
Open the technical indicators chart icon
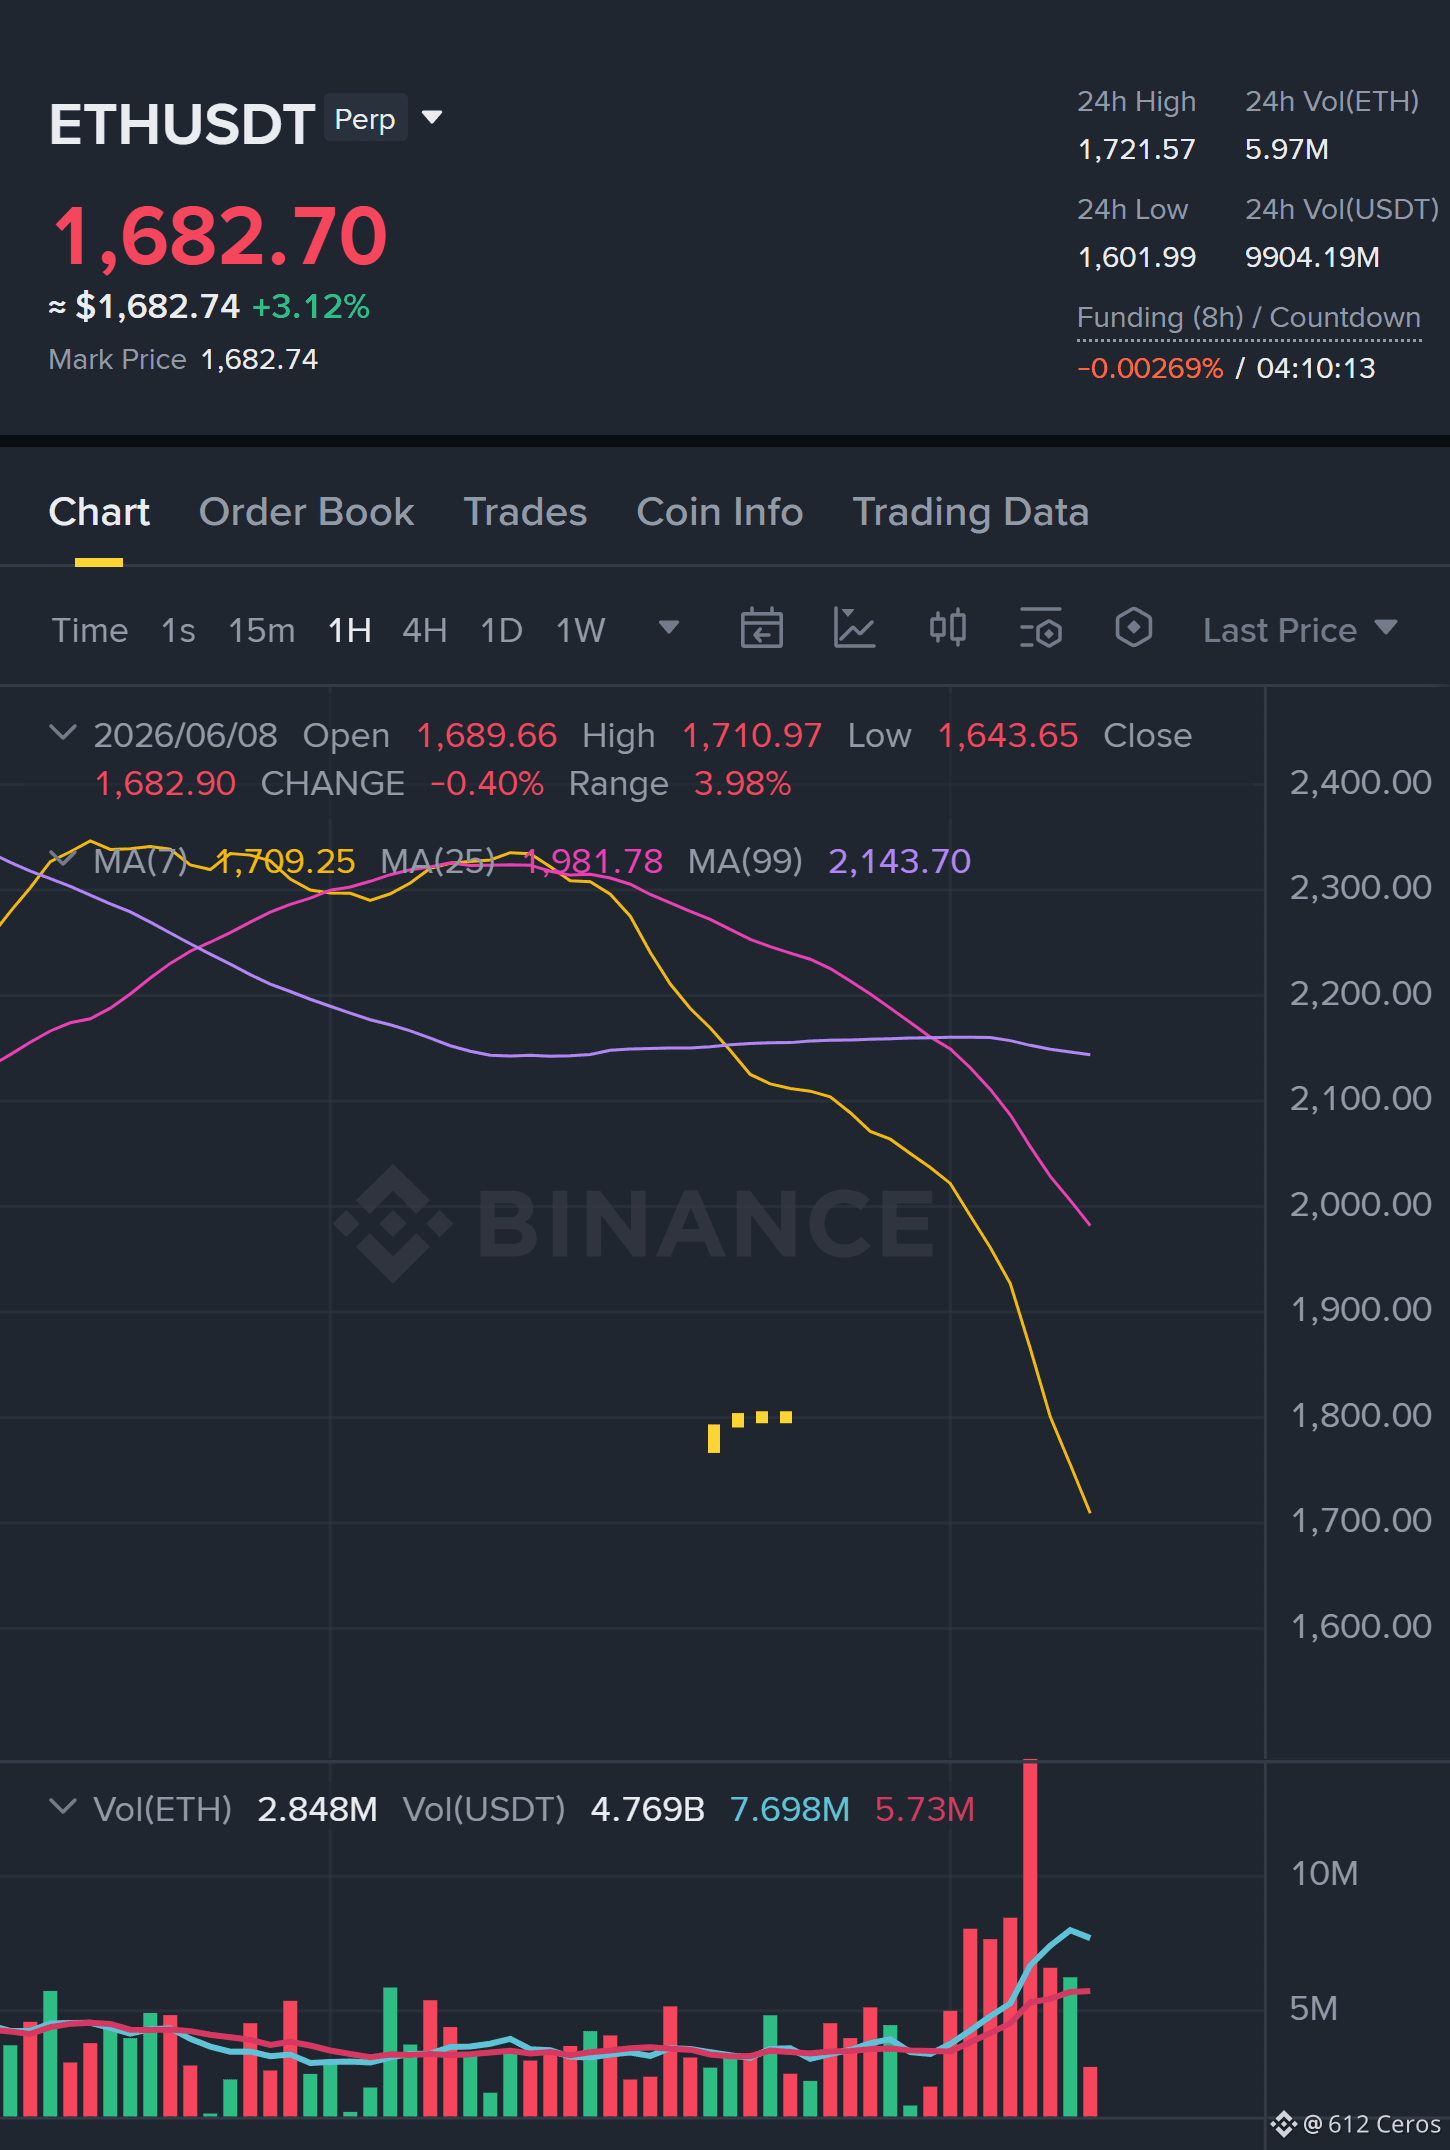(x=854, y=629)
